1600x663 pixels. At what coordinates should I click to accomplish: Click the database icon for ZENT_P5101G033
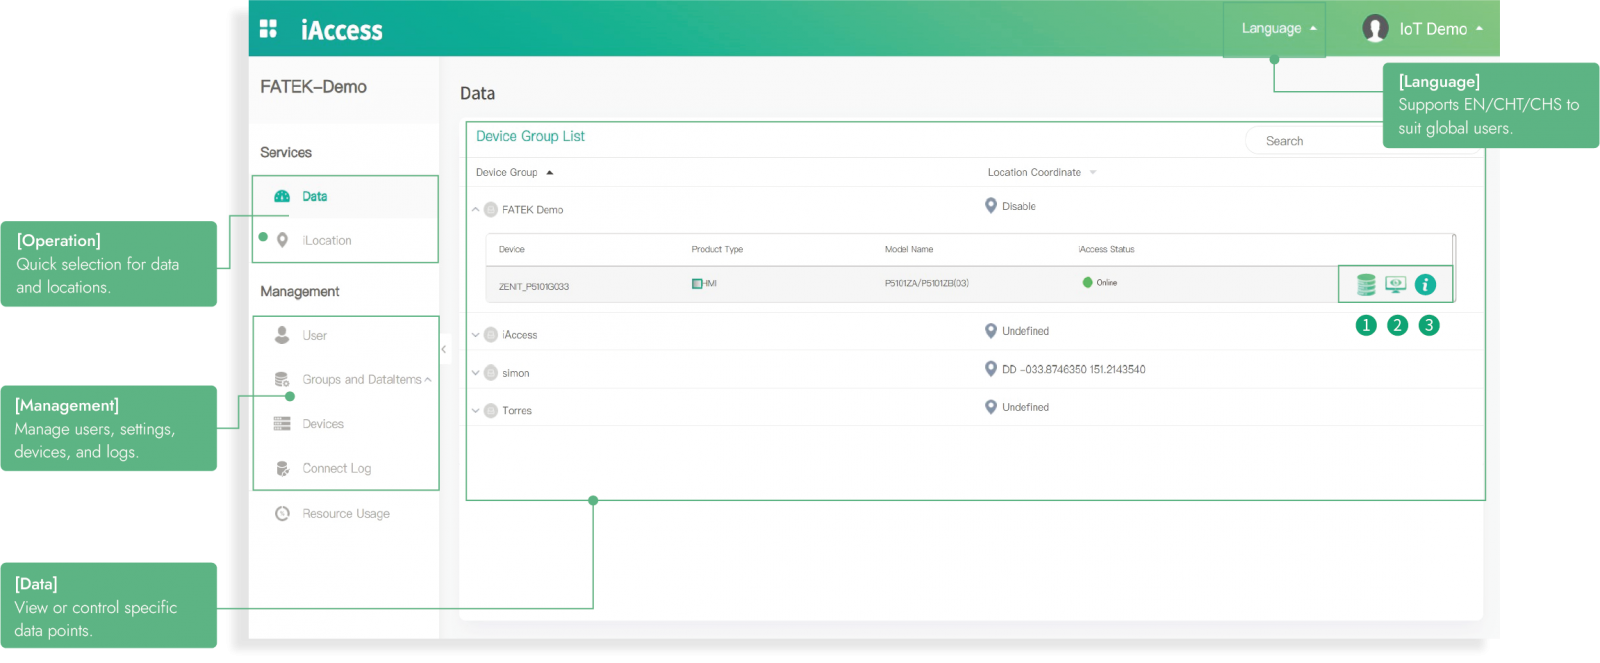[1365, 285]
